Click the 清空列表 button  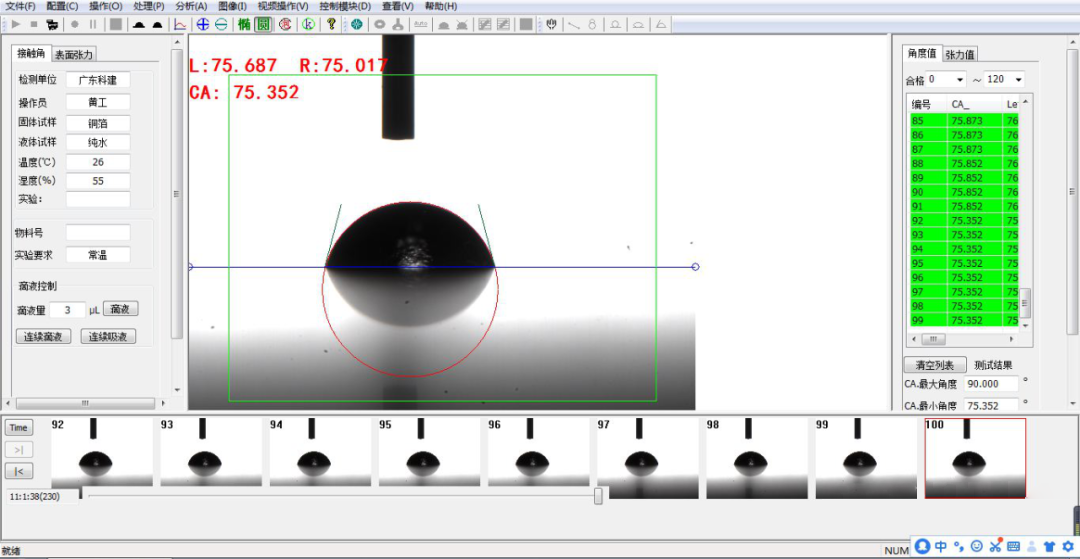click(934, 365)
